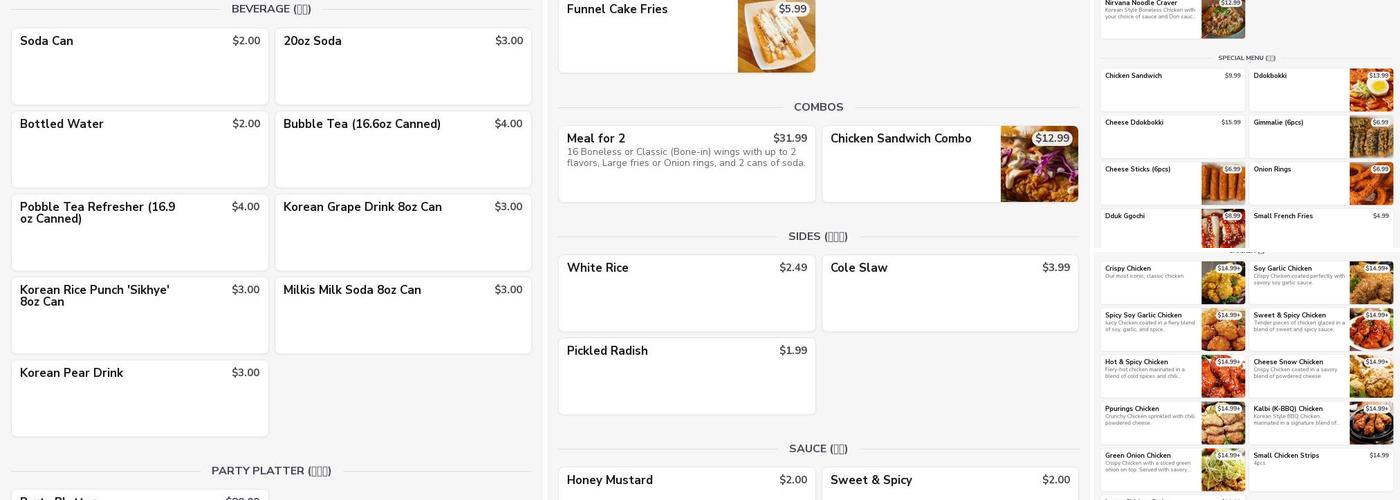Select the Onion Rings thumbnail image
Viewport: 1400px width, 500px height.
coord(1371,184)
